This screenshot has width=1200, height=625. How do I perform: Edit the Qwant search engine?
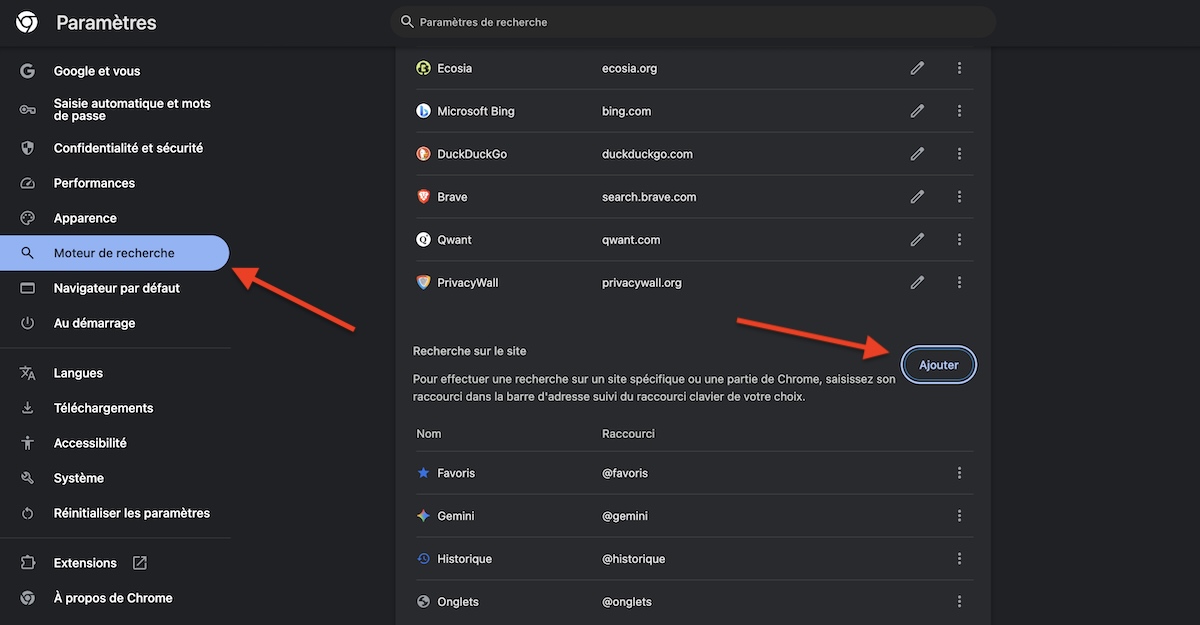point(917,240)
